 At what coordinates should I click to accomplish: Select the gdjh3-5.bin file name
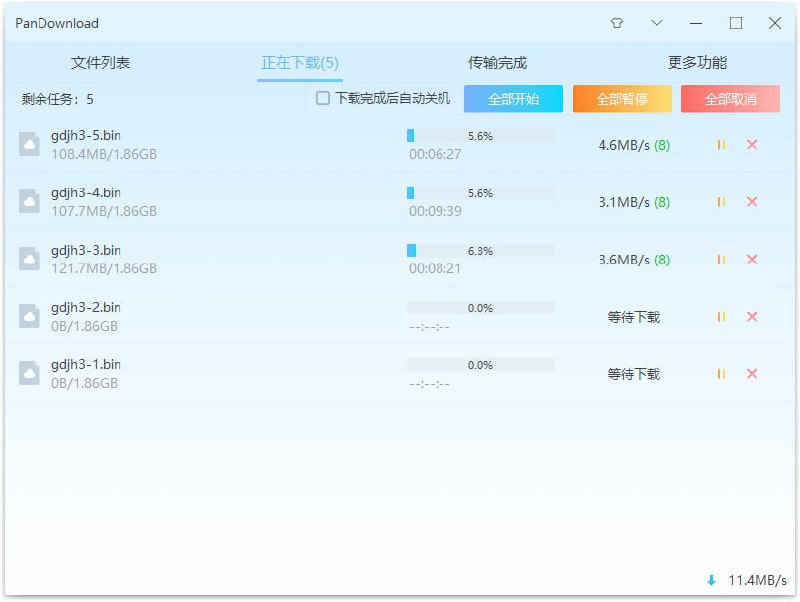coord(86,136)
